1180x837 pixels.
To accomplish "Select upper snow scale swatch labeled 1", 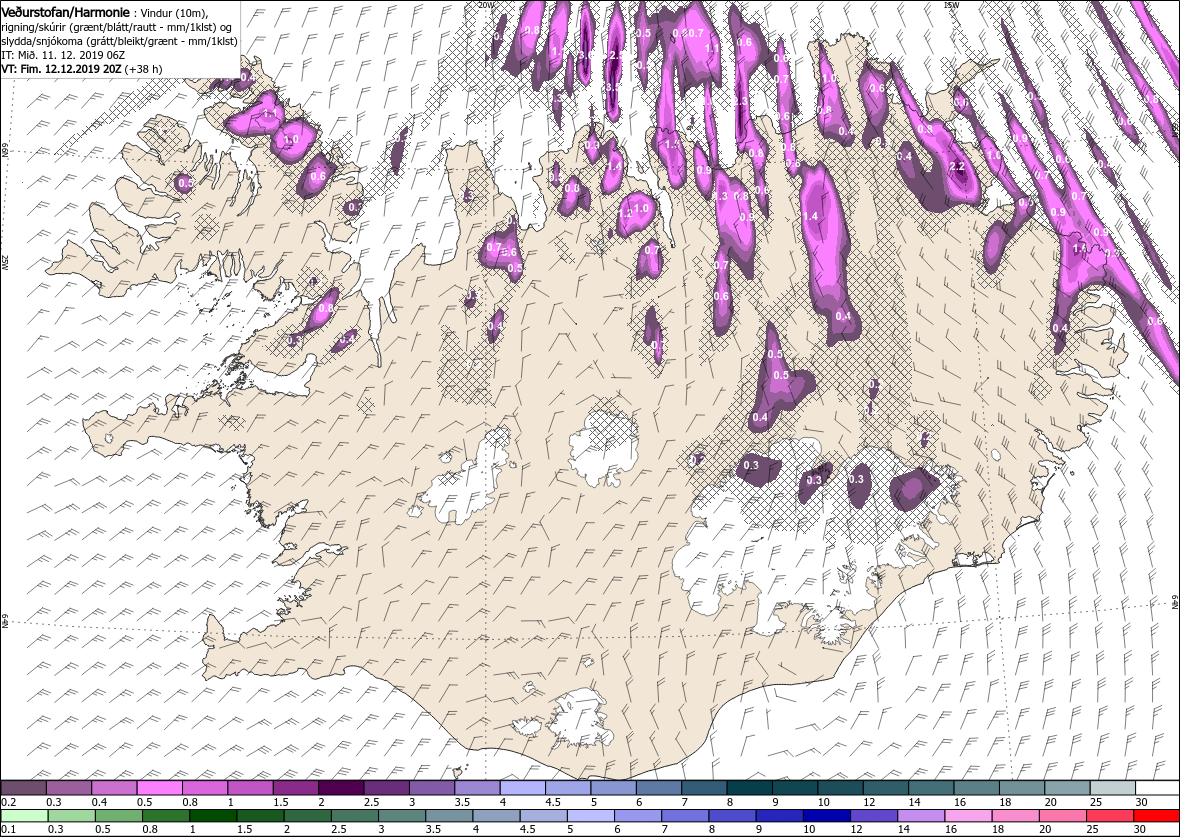I will click(251, 787).
